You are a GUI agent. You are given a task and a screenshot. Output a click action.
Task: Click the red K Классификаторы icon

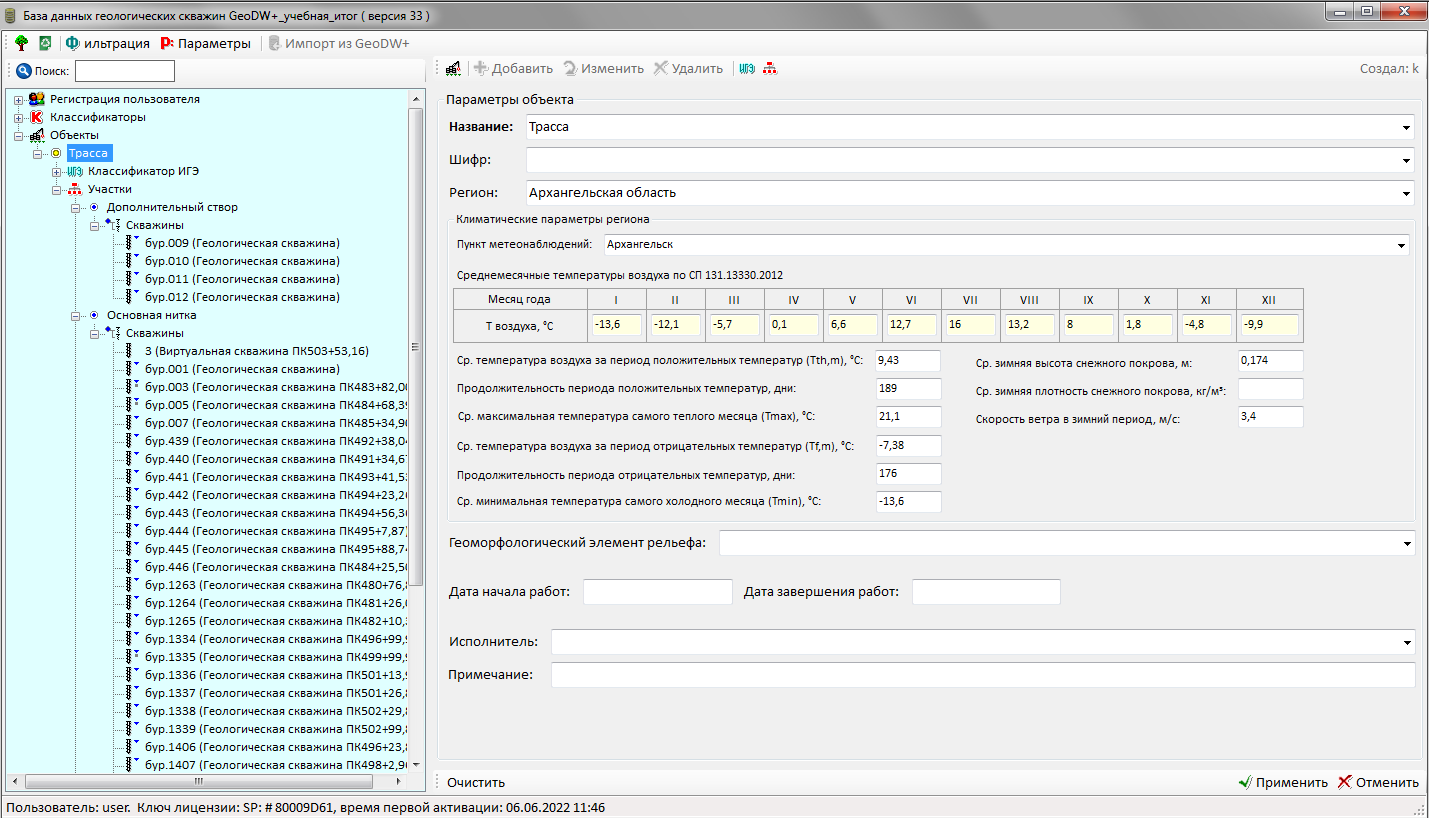[x=39, y=117]
